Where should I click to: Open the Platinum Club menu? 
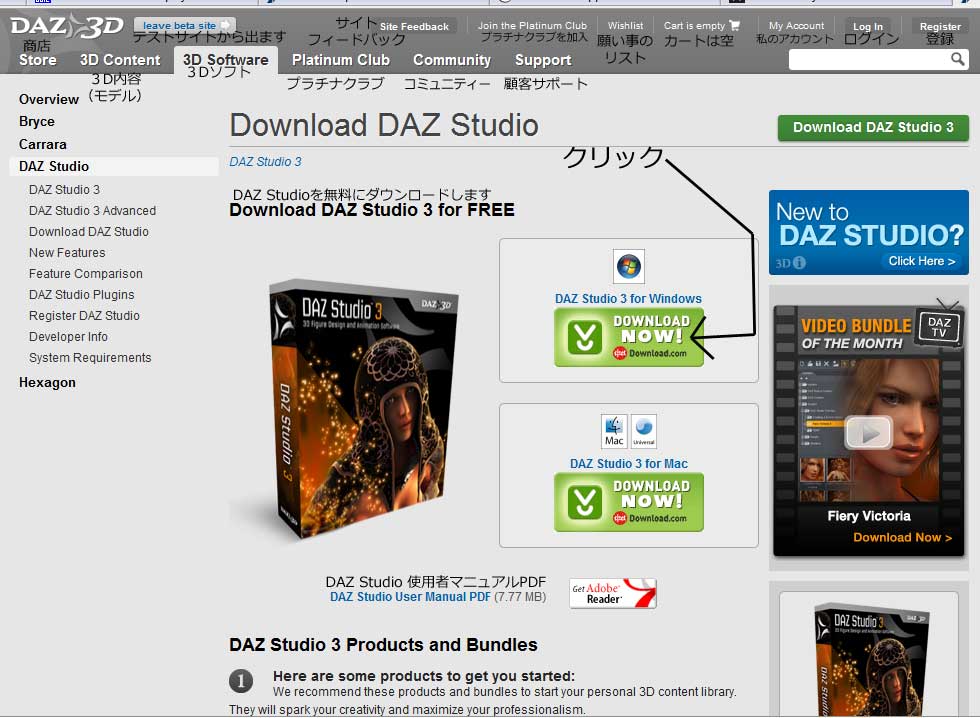(x=341, y=60)
